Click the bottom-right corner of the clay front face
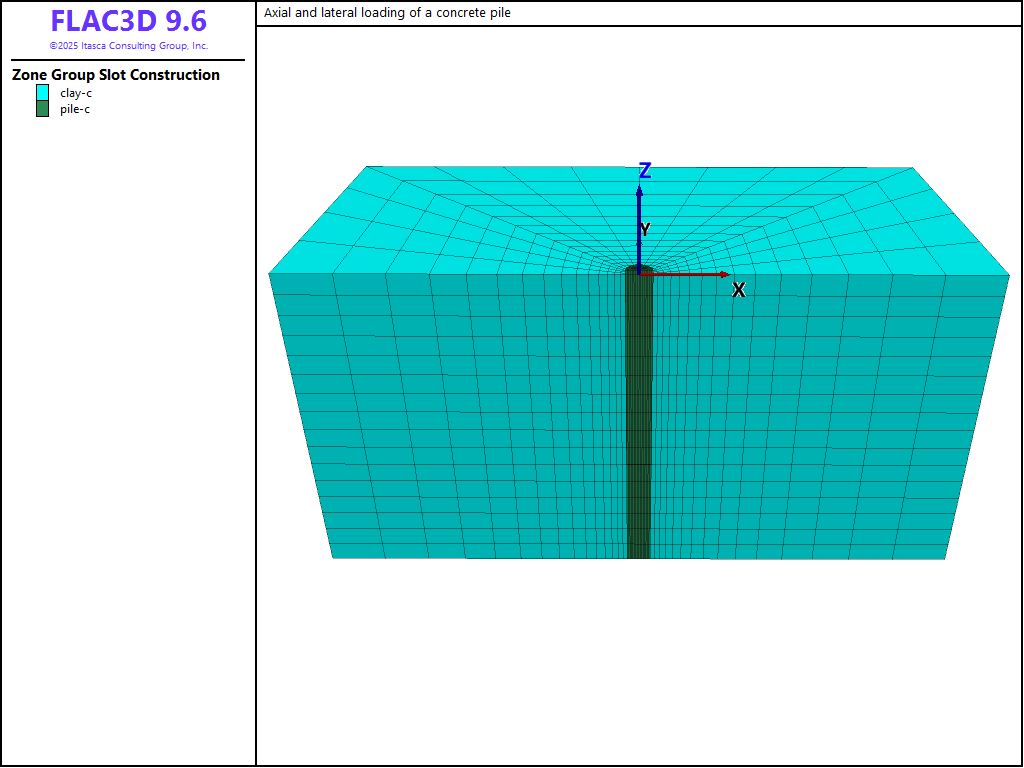1024x768 pixels. point(945,558)
